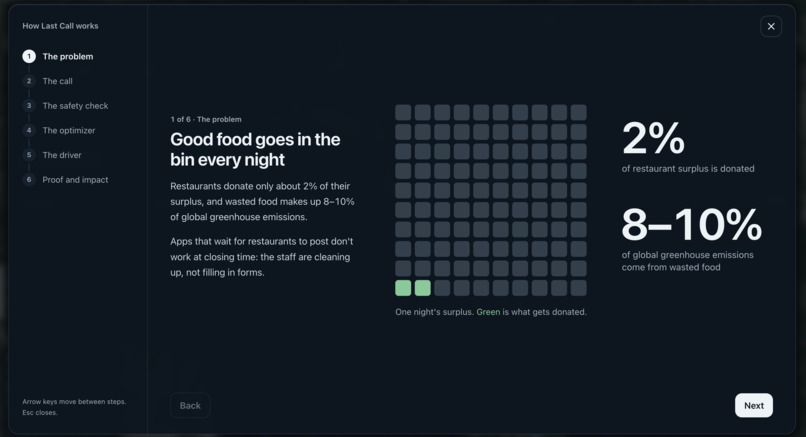Click the first green donated square
This screenshot has width=806, height=437.
[403, 288]
